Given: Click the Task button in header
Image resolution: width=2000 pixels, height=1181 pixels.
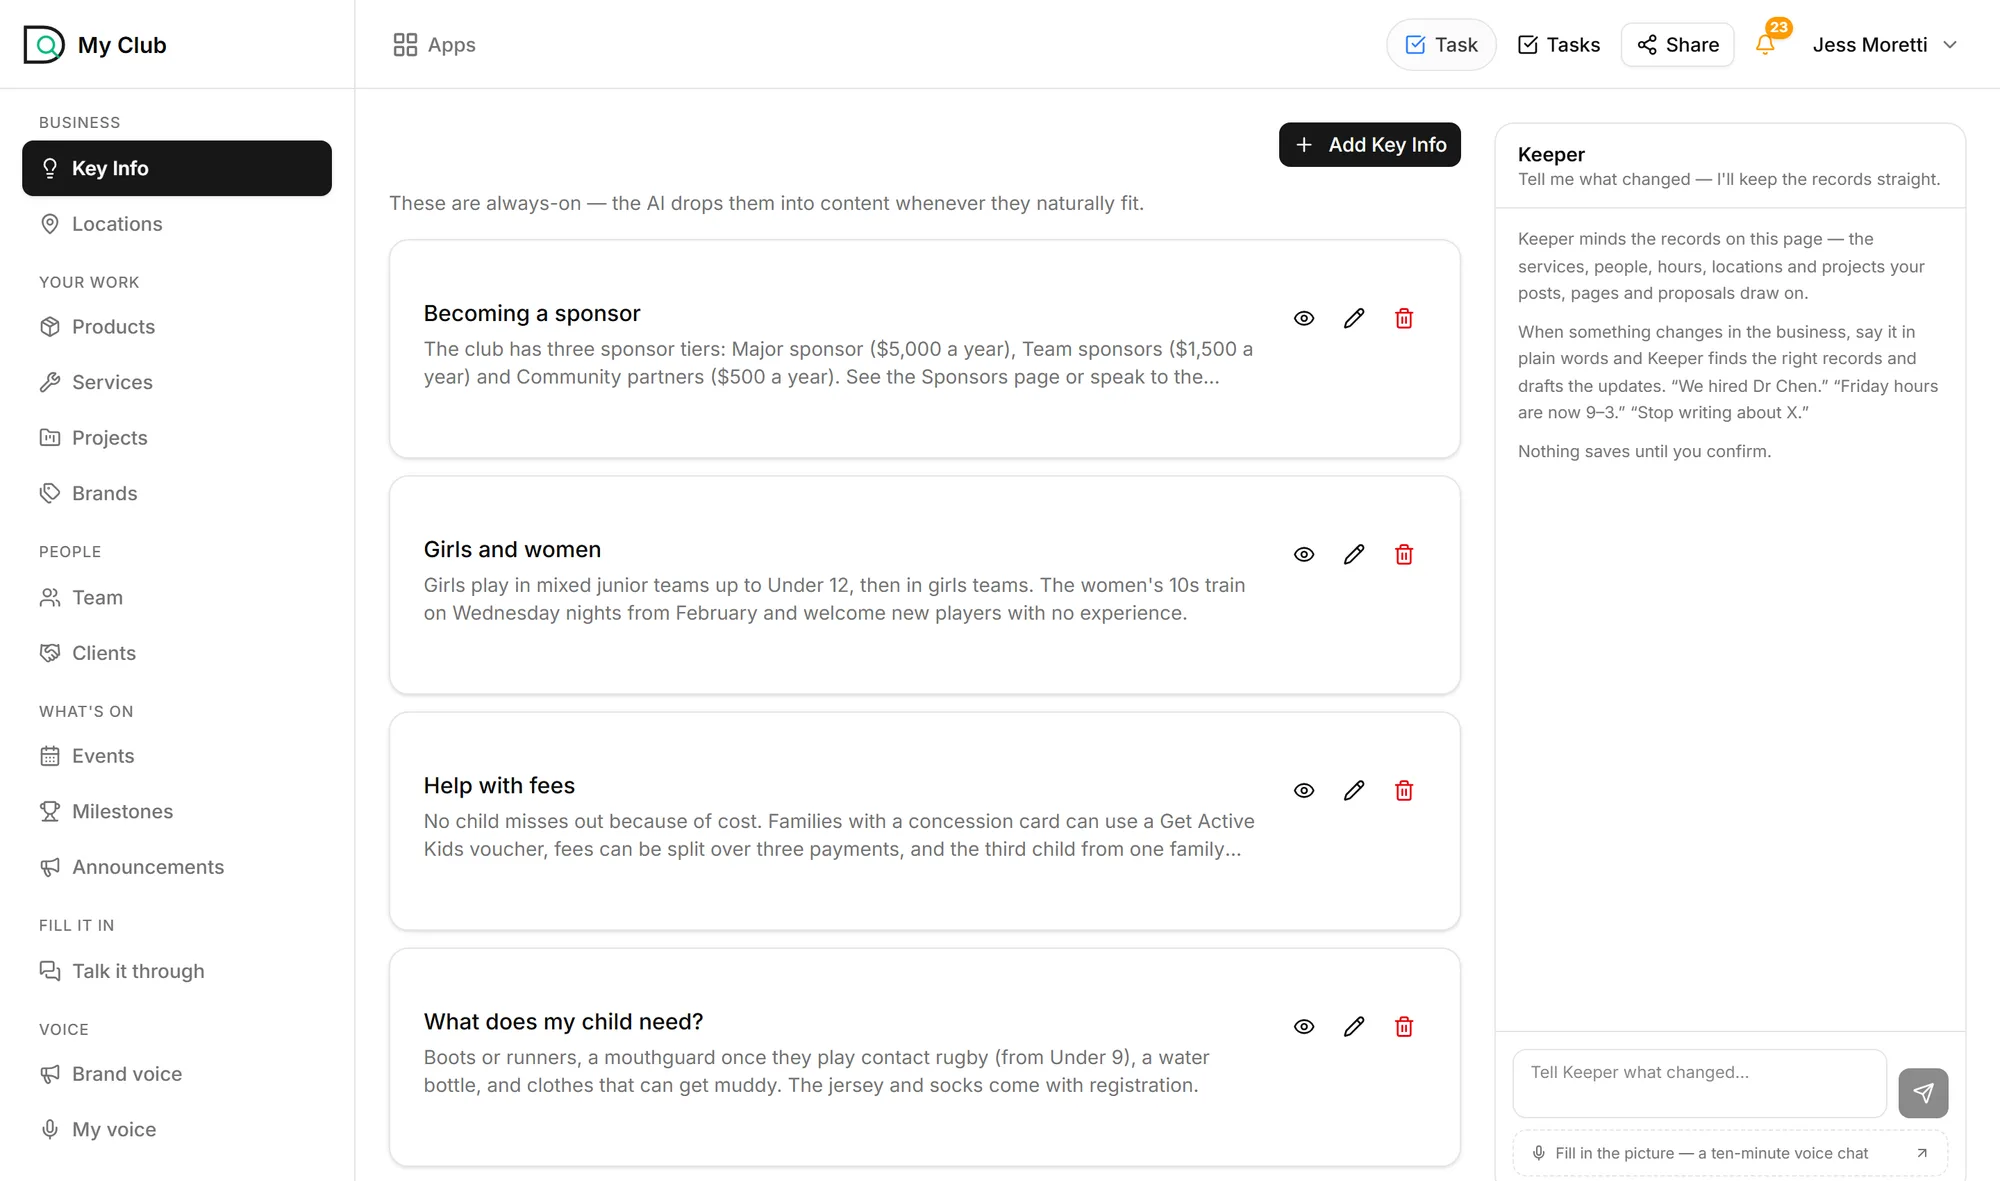Looking at the screenshot, I should (1441, 45).
